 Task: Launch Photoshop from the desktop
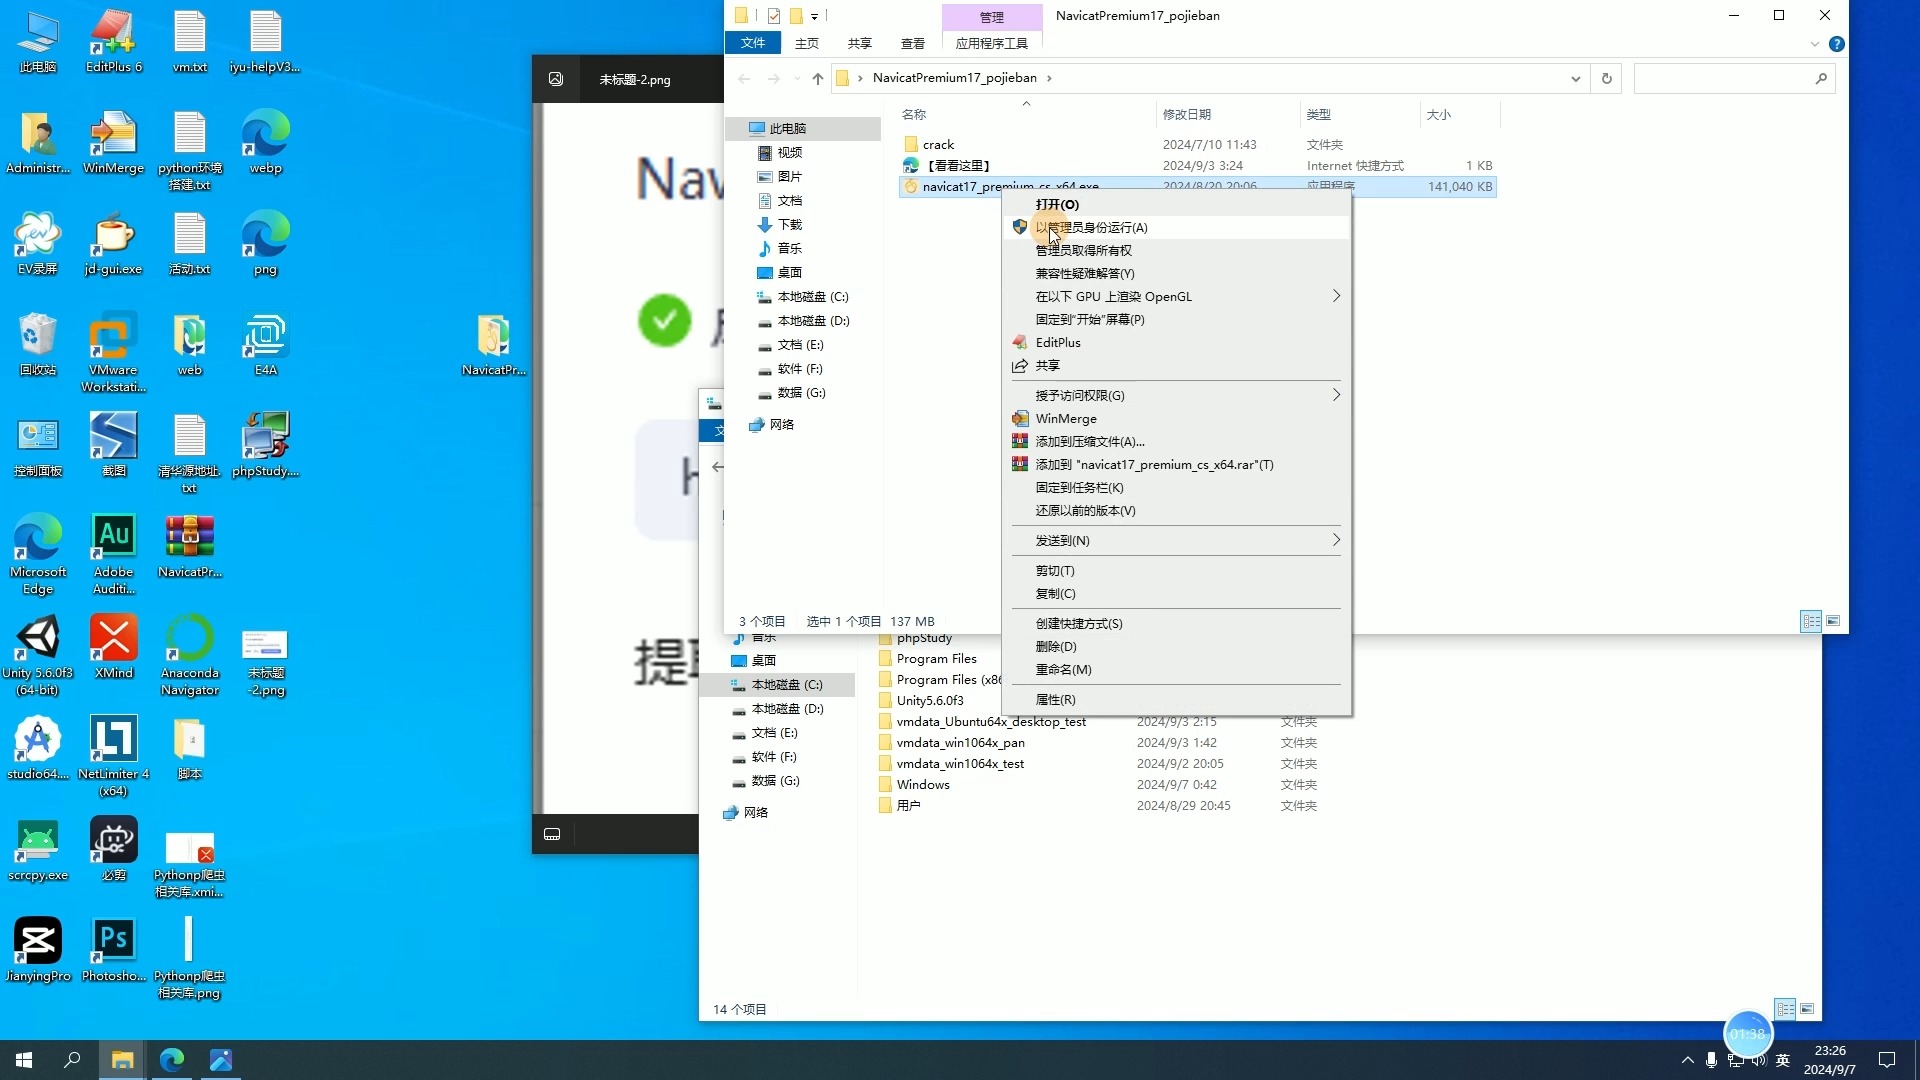(x=113, y=940)
